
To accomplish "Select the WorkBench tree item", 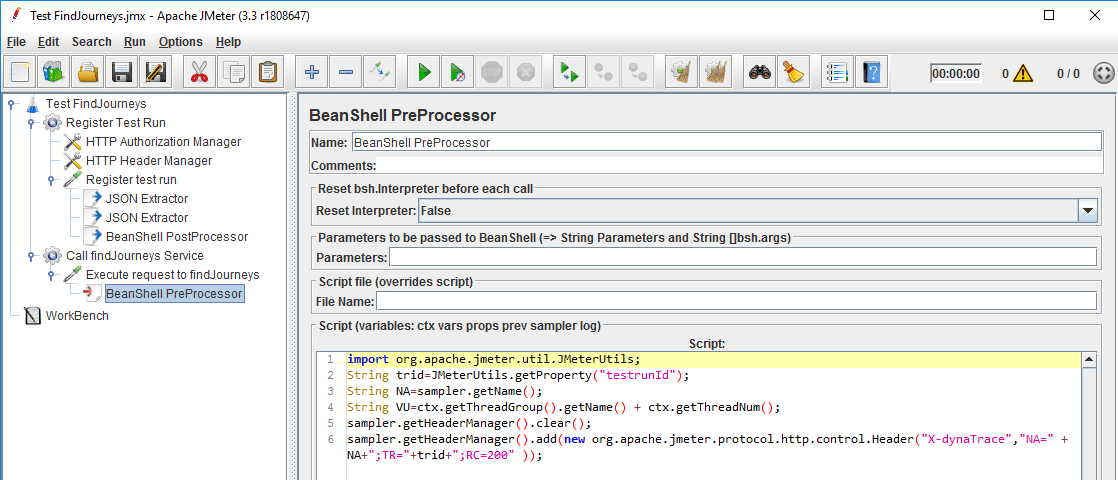I will [77, 315].
